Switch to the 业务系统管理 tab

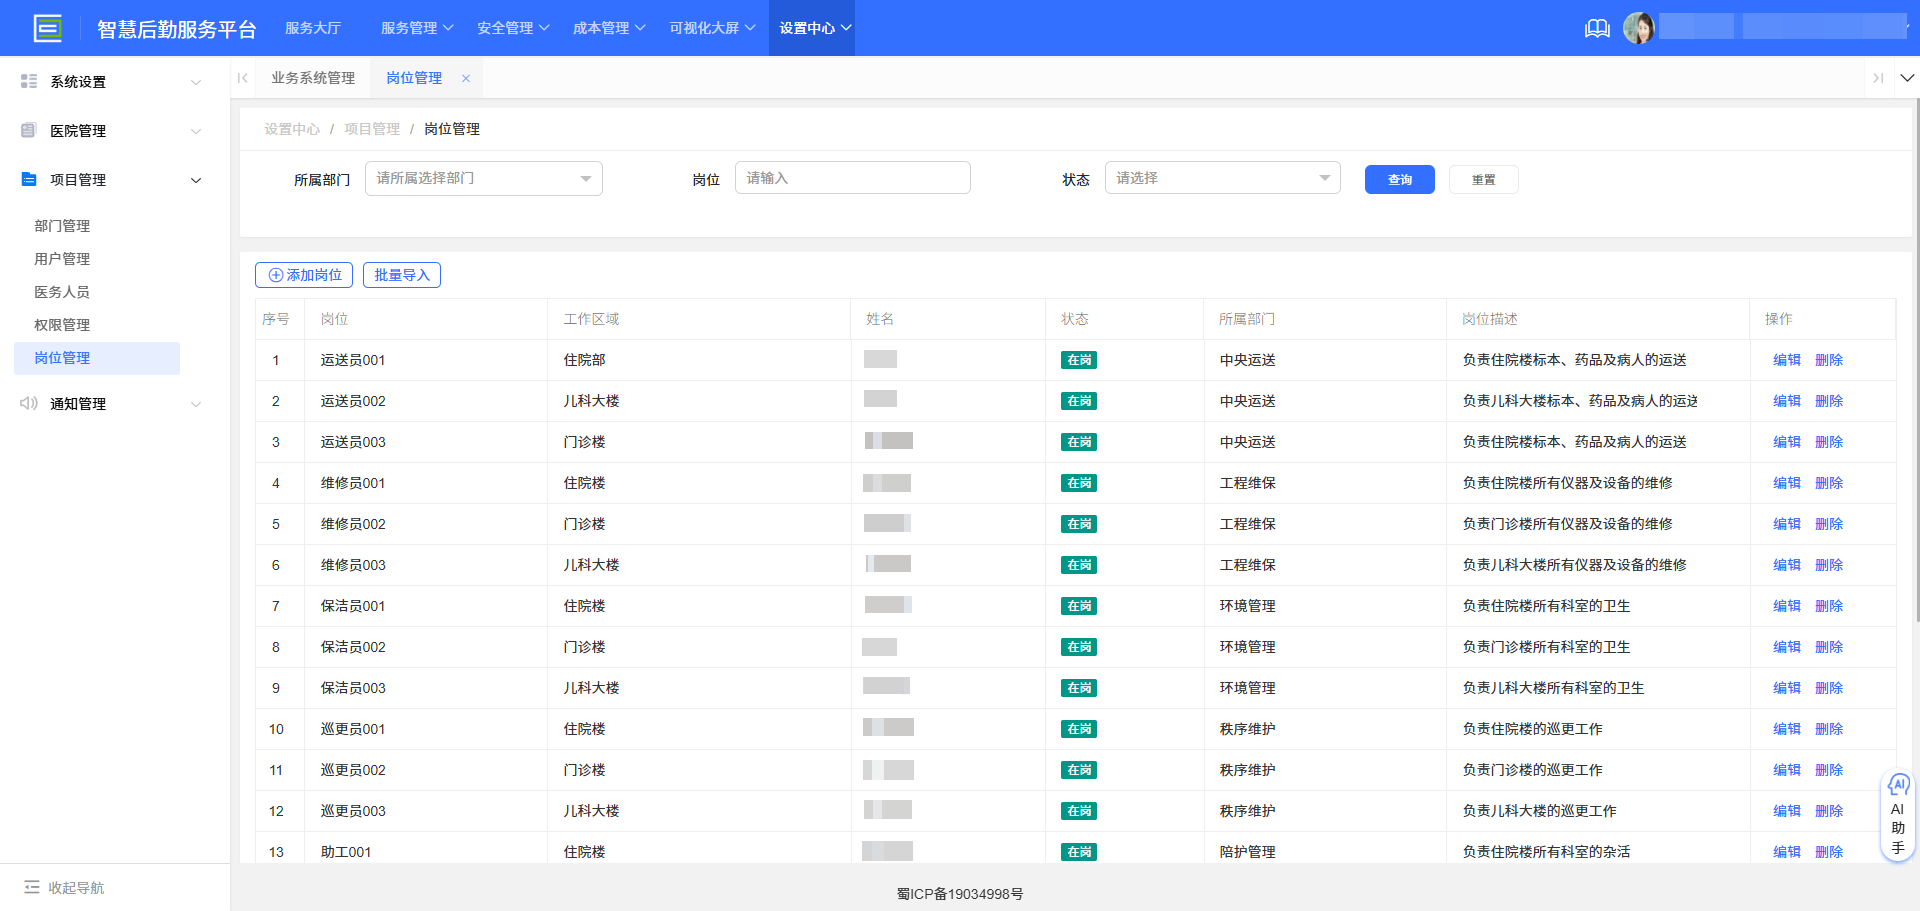point(313,78)
